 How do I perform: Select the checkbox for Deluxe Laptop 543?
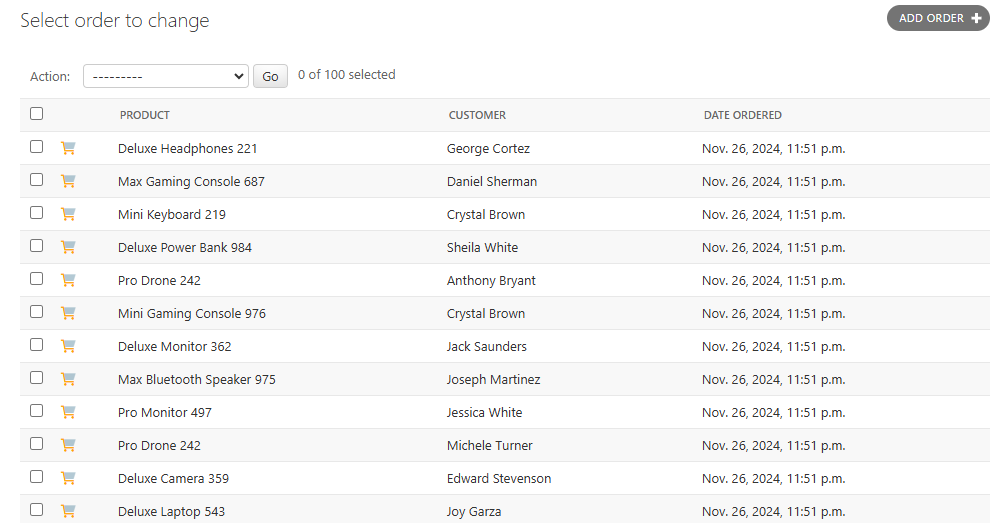pyautogui.click(x=37, y=510)
